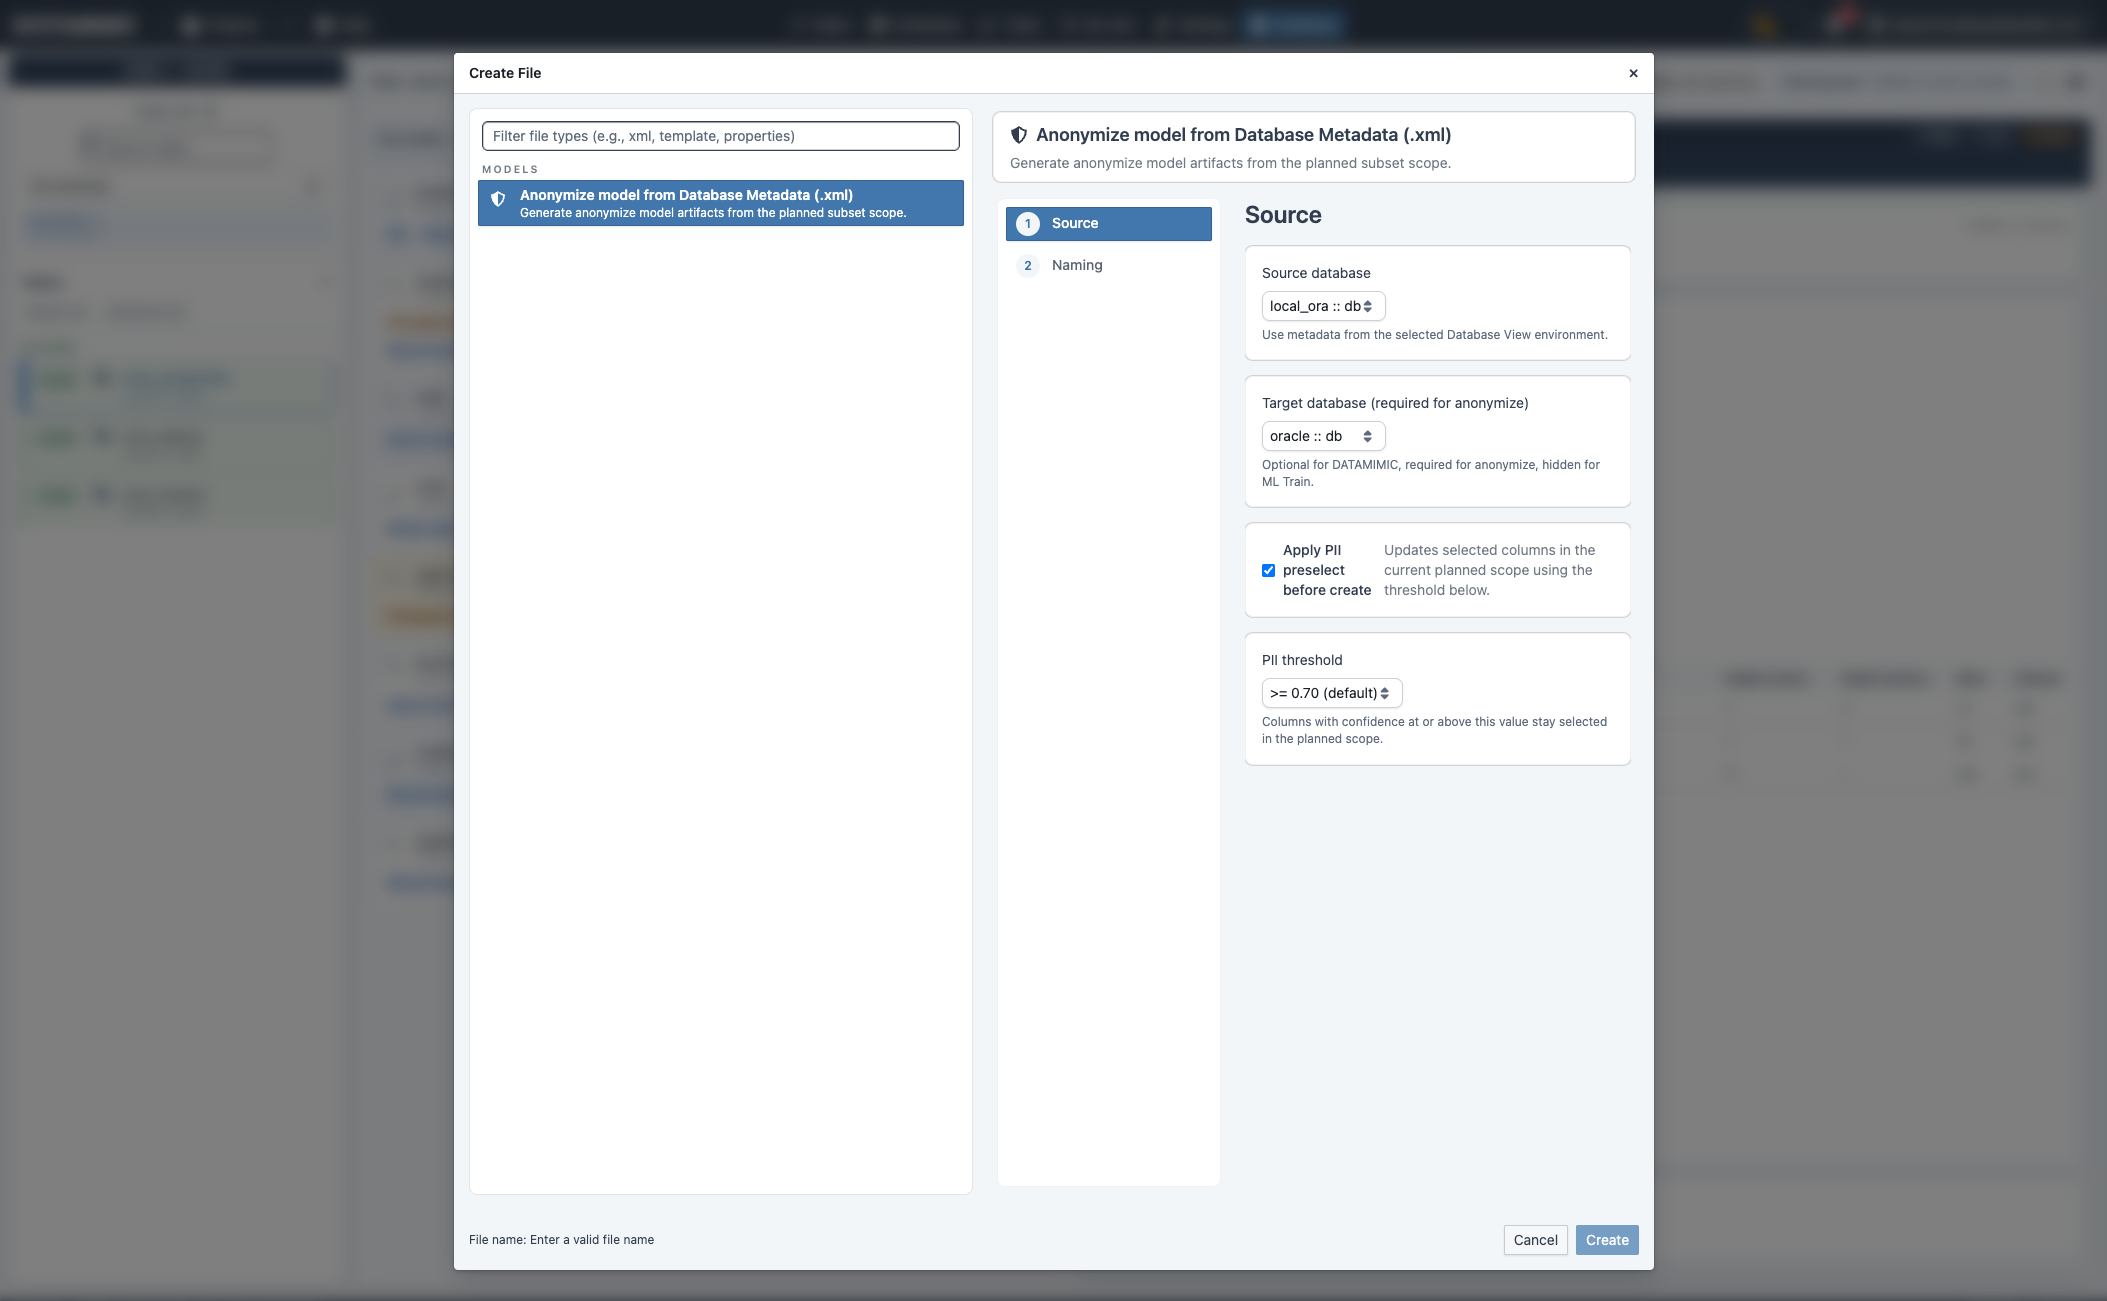The height and width of the screenshot is (1301, 2107).
Task: Open the PII threshold dropdown showing >= 0.70
Action: tap(1332, 692)
